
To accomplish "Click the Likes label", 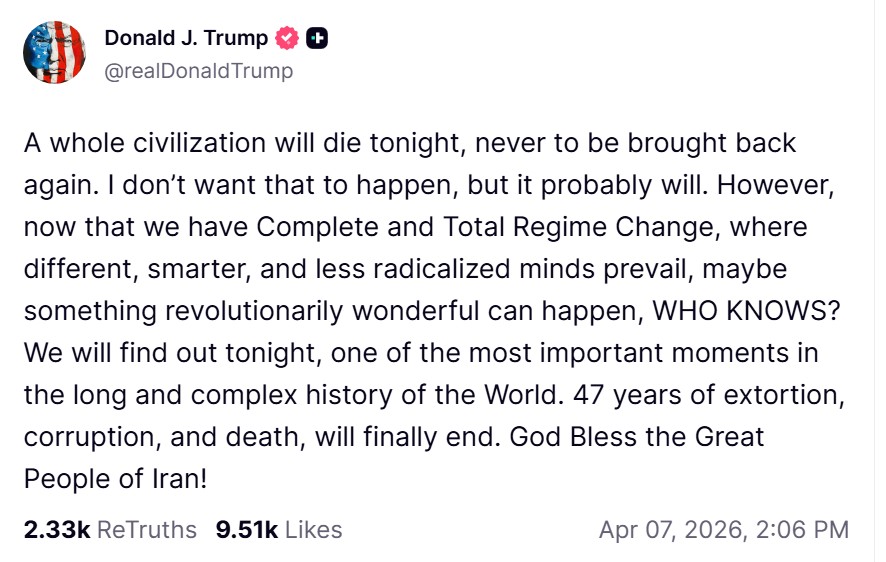I will 313,529.
